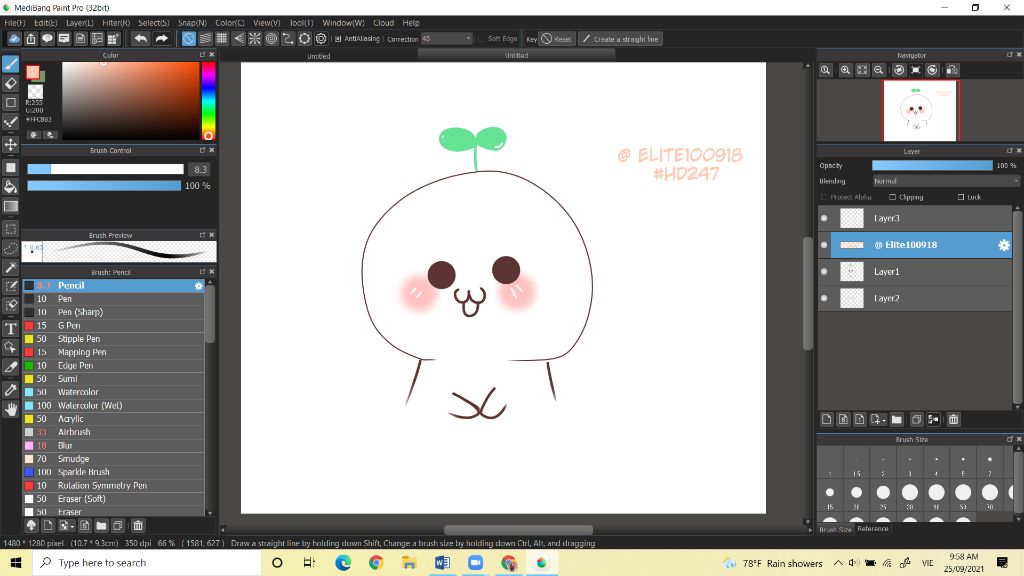This screenshot has width=1024, height=576.
Task: Turn off snap with the Snap Off icon
Action: (188, 39)
